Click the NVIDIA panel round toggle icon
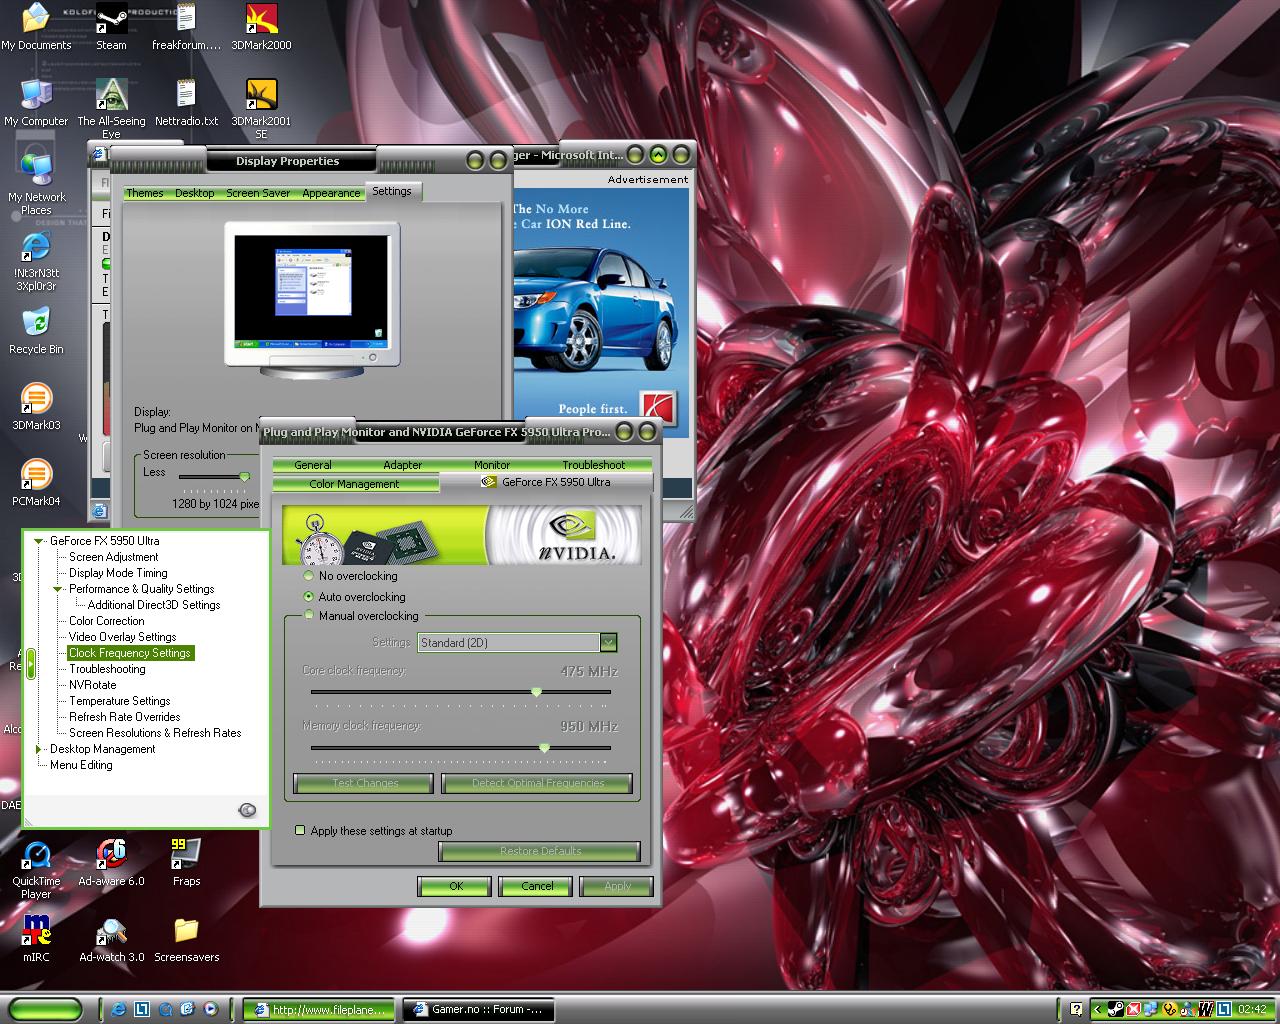This screenshot has width=1280, height=1024. [x=248, y=810]
